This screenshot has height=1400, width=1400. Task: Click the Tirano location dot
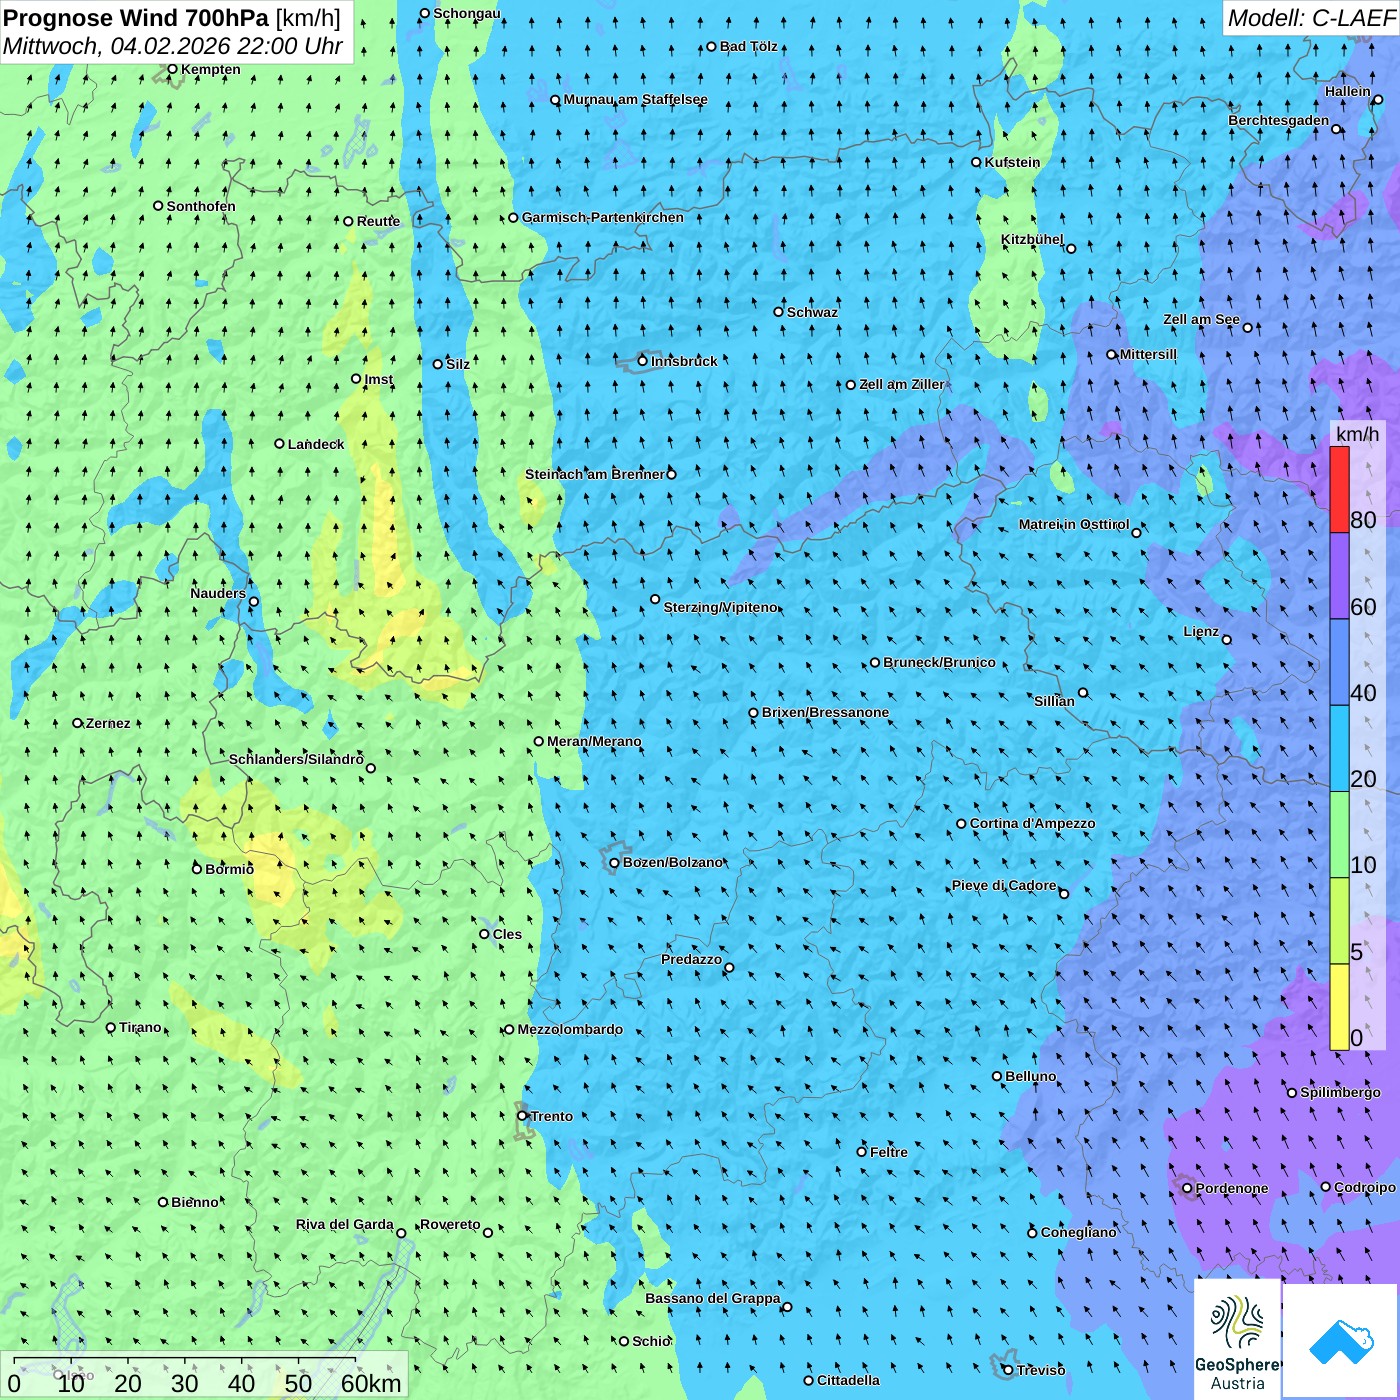(111, 1027)
